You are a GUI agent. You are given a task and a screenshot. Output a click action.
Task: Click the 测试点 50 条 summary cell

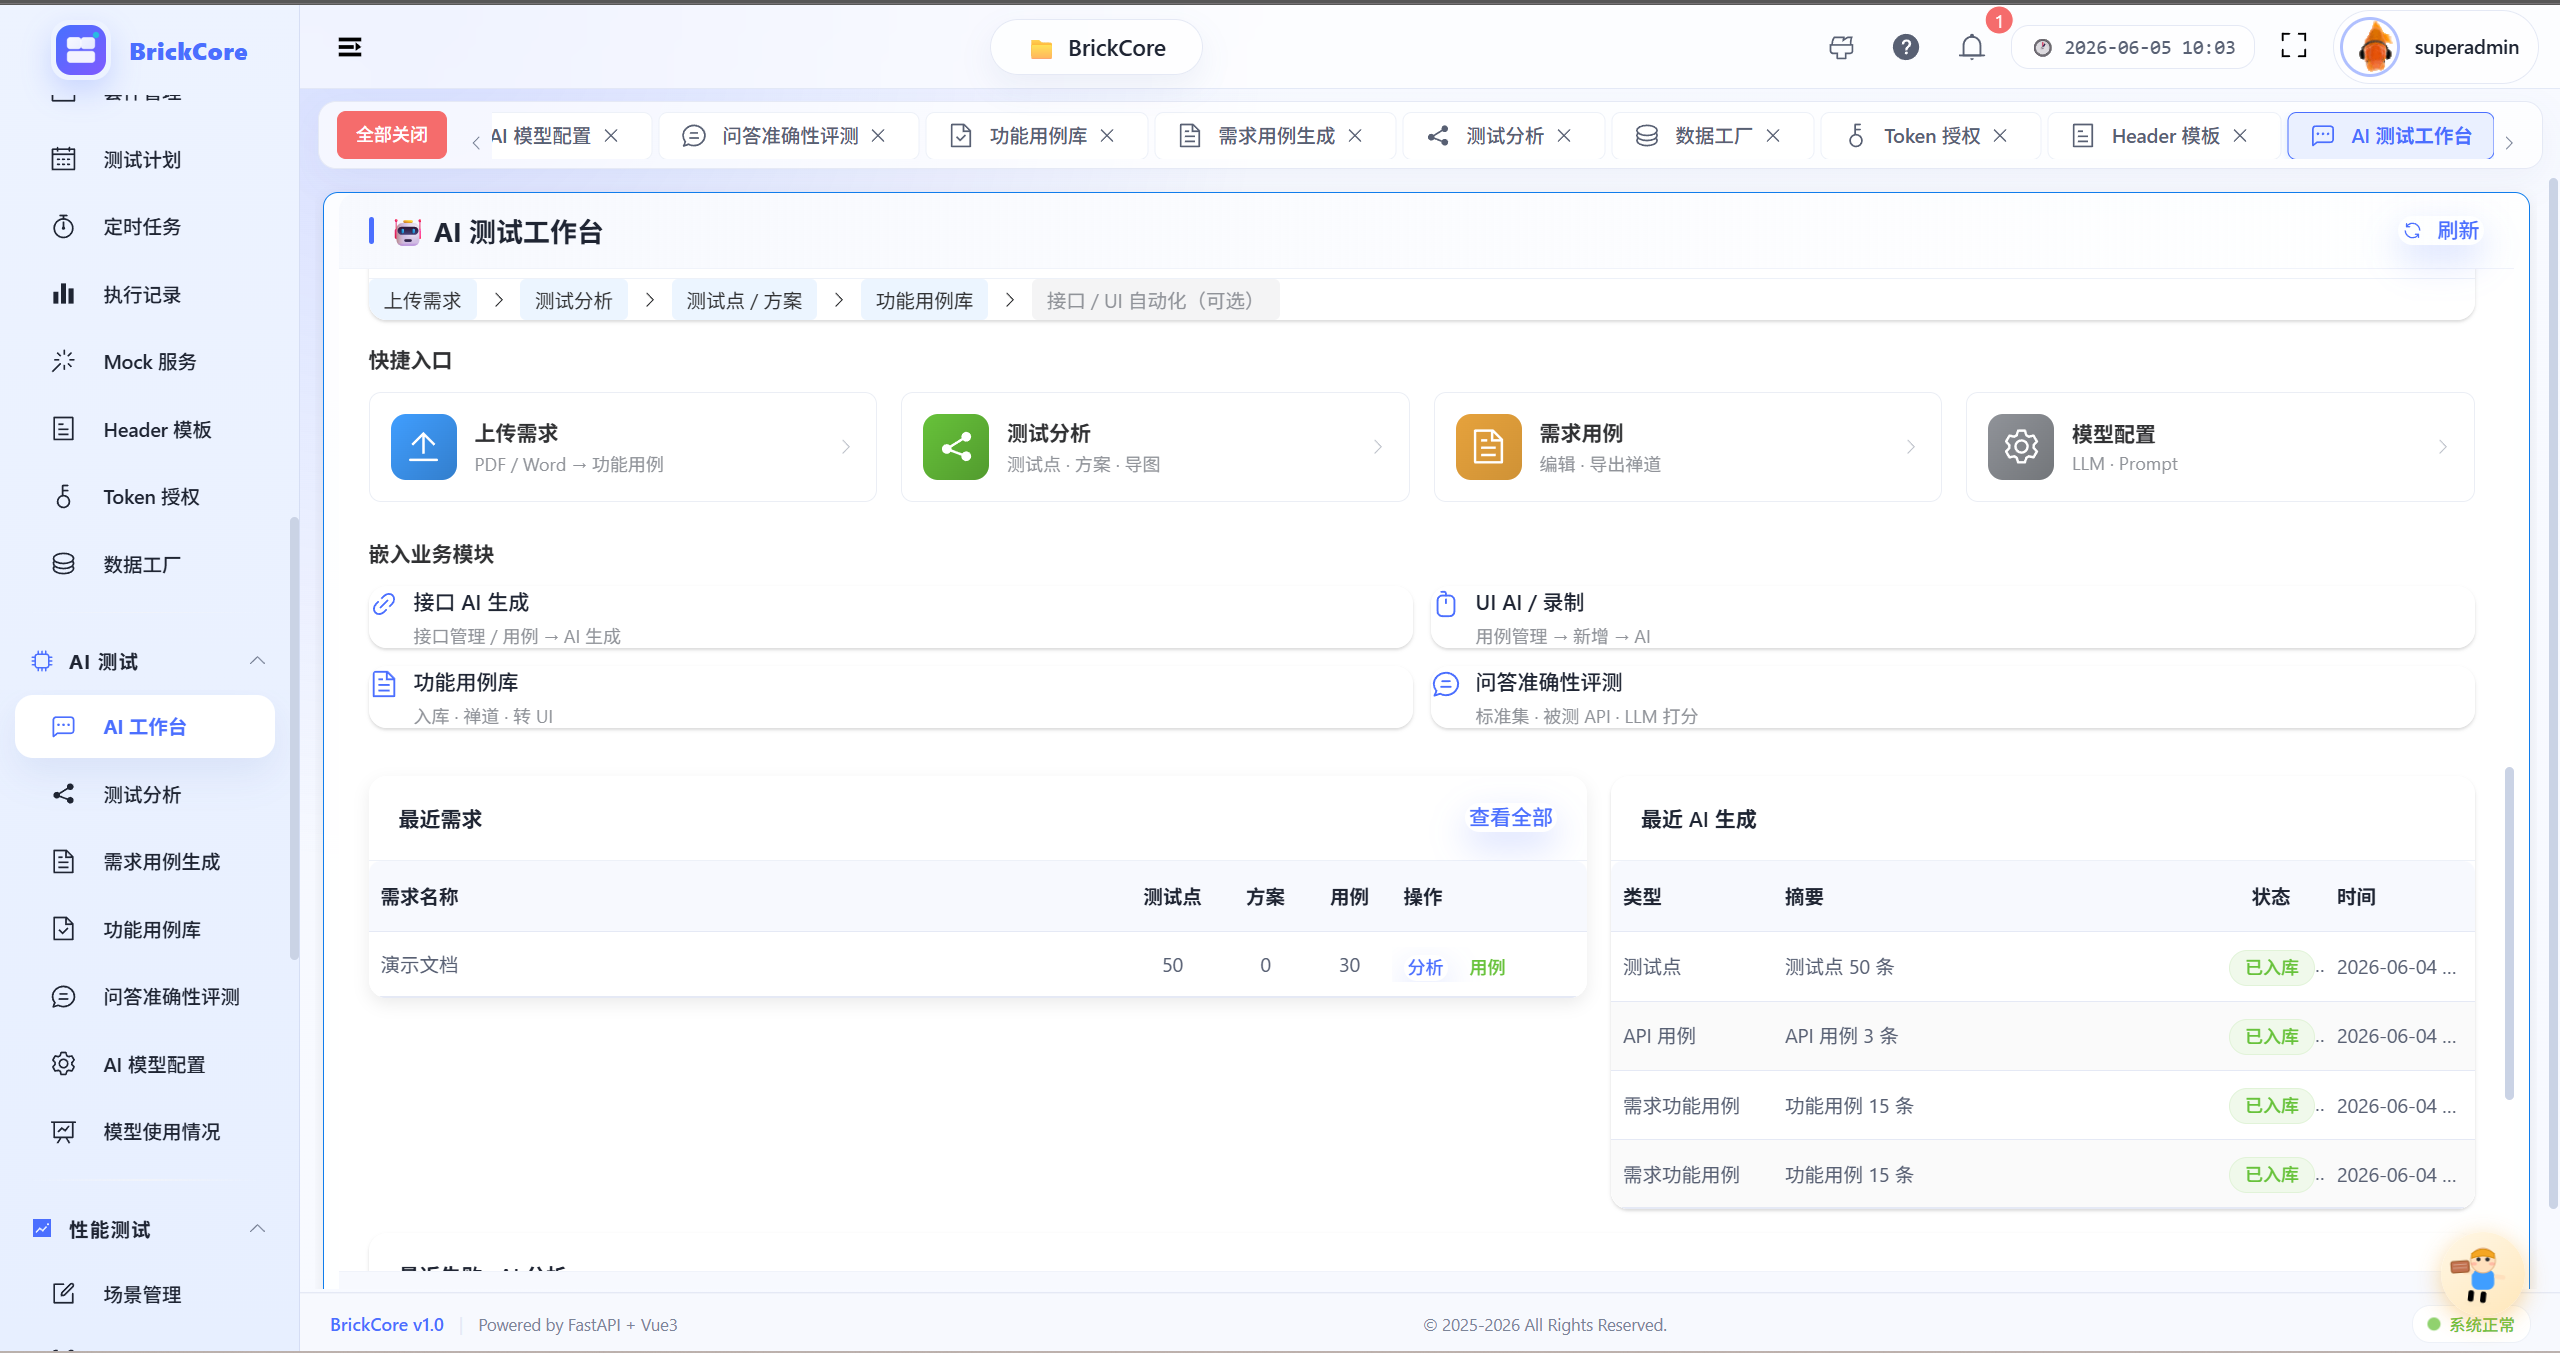(x=1839, y=967)
